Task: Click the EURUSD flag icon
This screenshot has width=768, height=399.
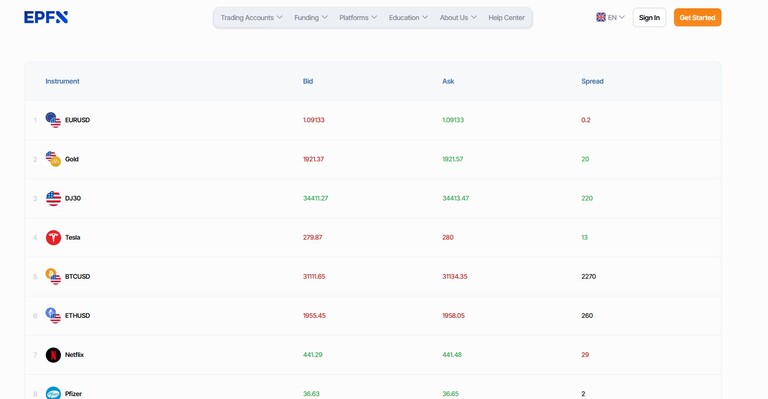Action: coord(53,120)
